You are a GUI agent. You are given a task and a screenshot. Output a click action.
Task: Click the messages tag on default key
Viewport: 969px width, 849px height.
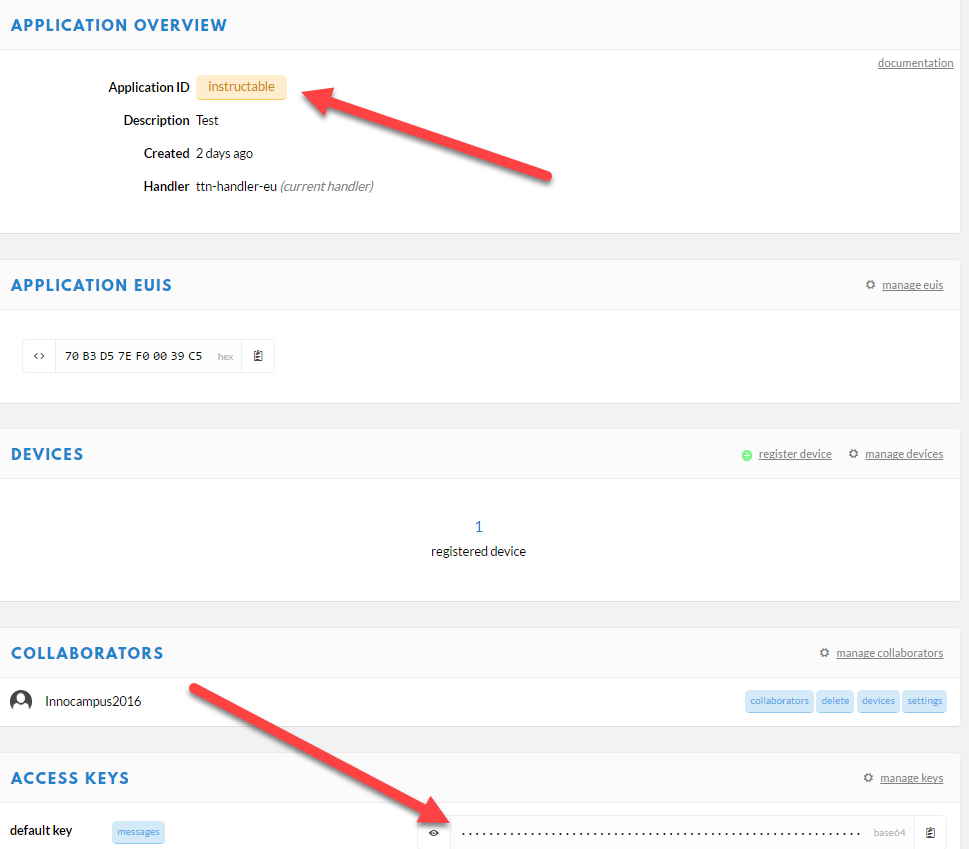tap(138, 832)
